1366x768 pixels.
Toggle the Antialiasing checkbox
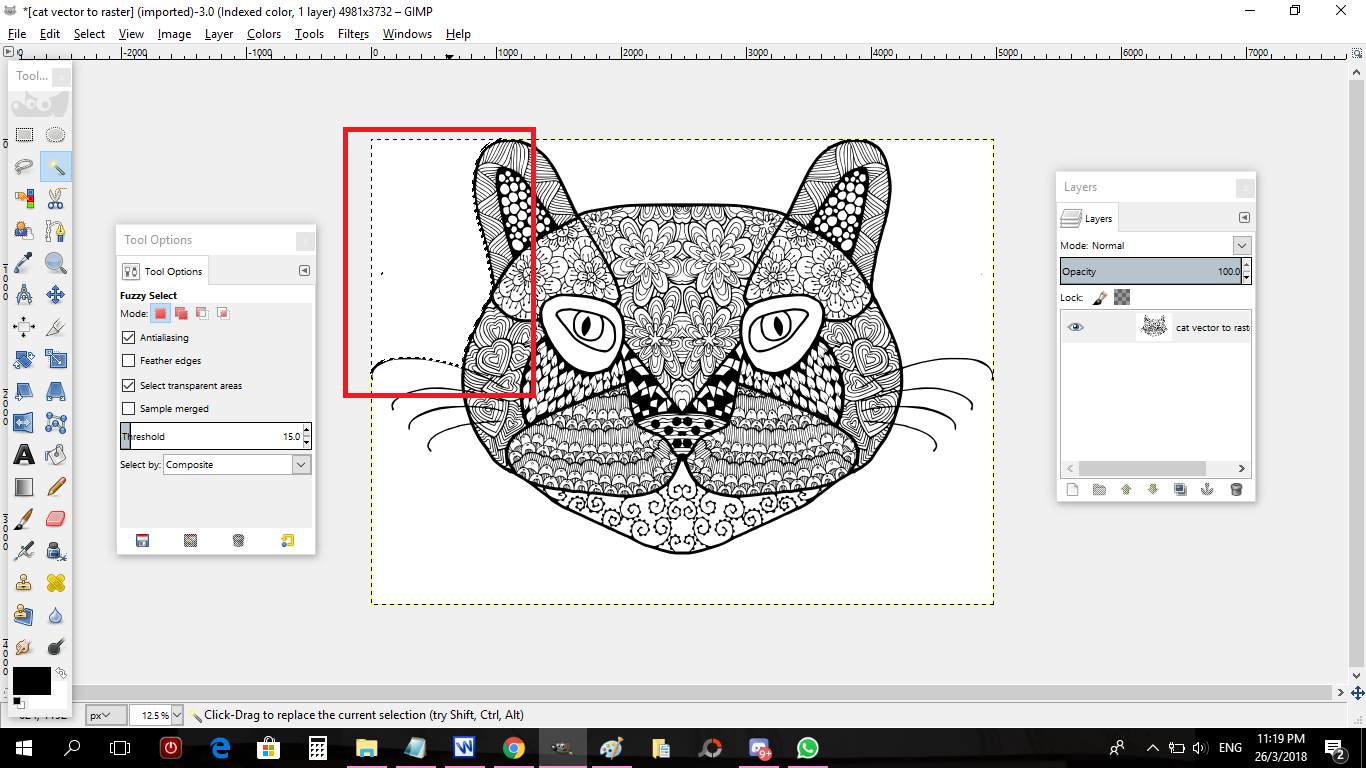(x=128, y=338)
